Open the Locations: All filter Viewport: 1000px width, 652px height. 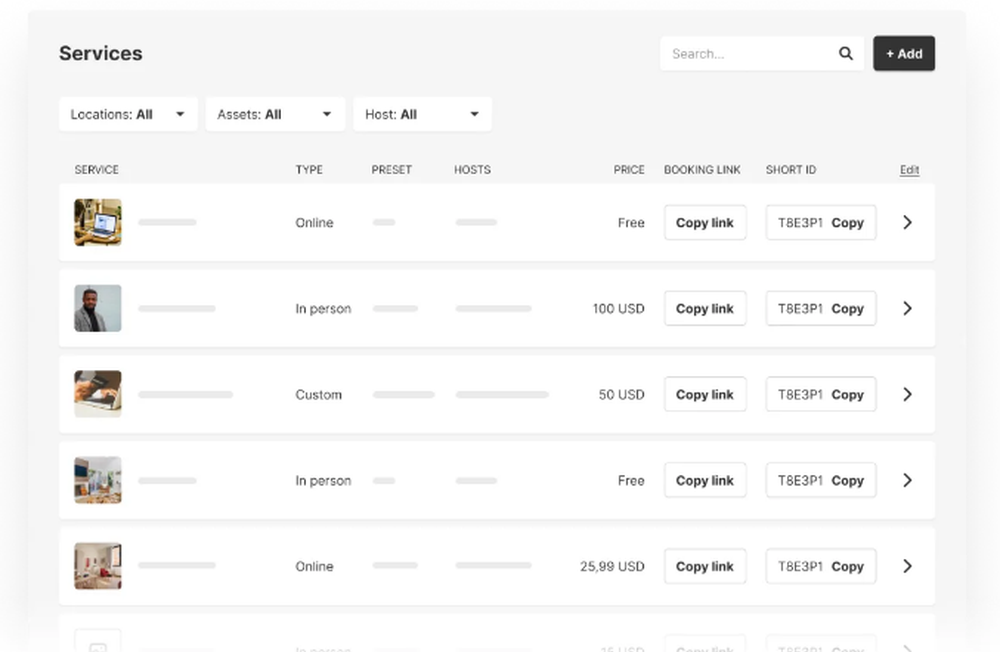[127, 113]
